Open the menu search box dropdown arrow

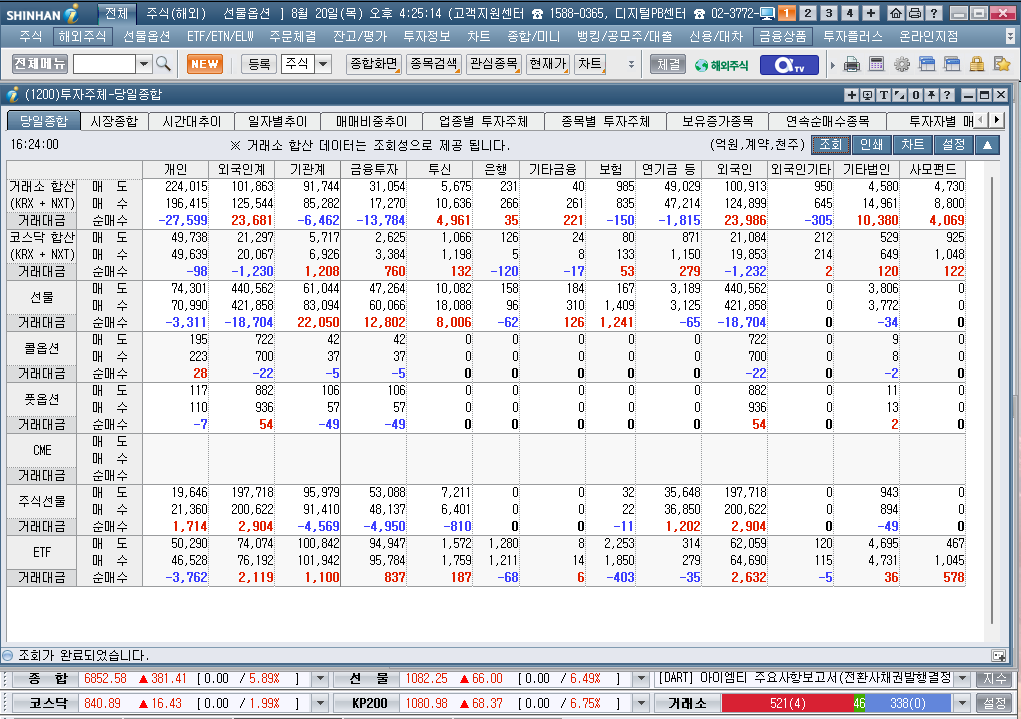[x=144, y=64]
